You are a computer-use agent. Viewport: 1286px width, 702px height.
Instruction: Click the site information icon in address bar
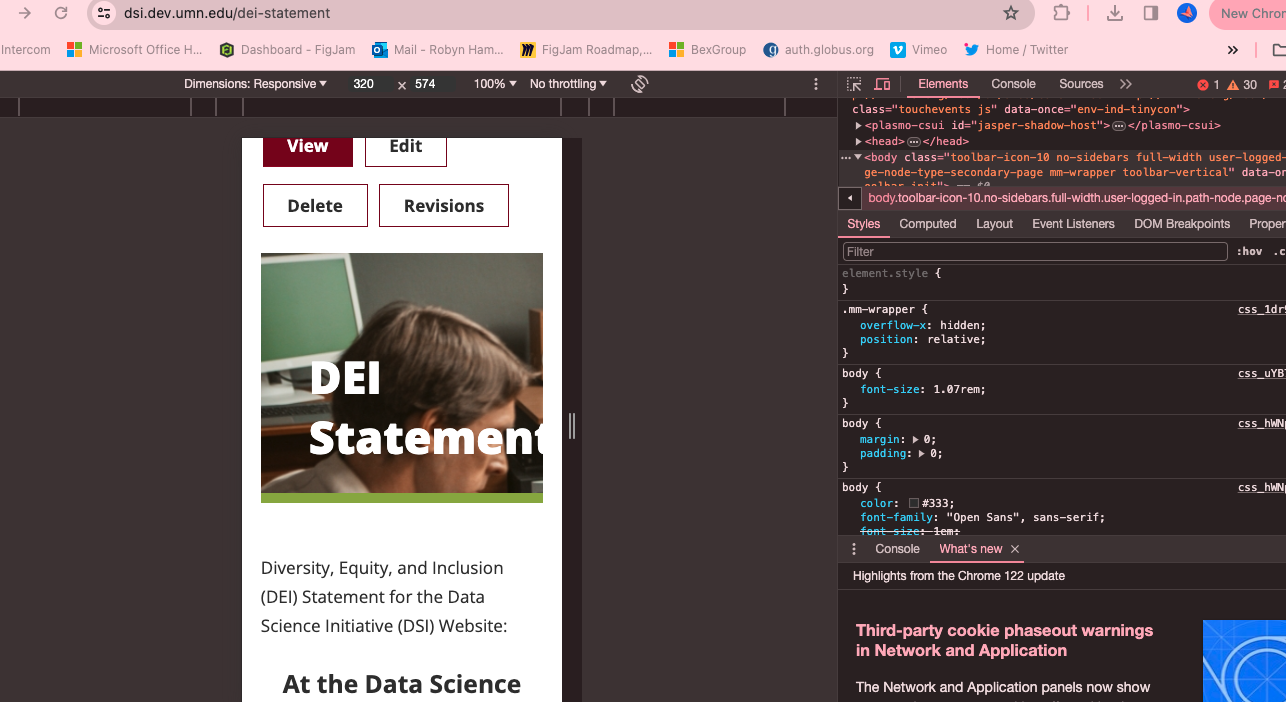[x=104, y=14]
